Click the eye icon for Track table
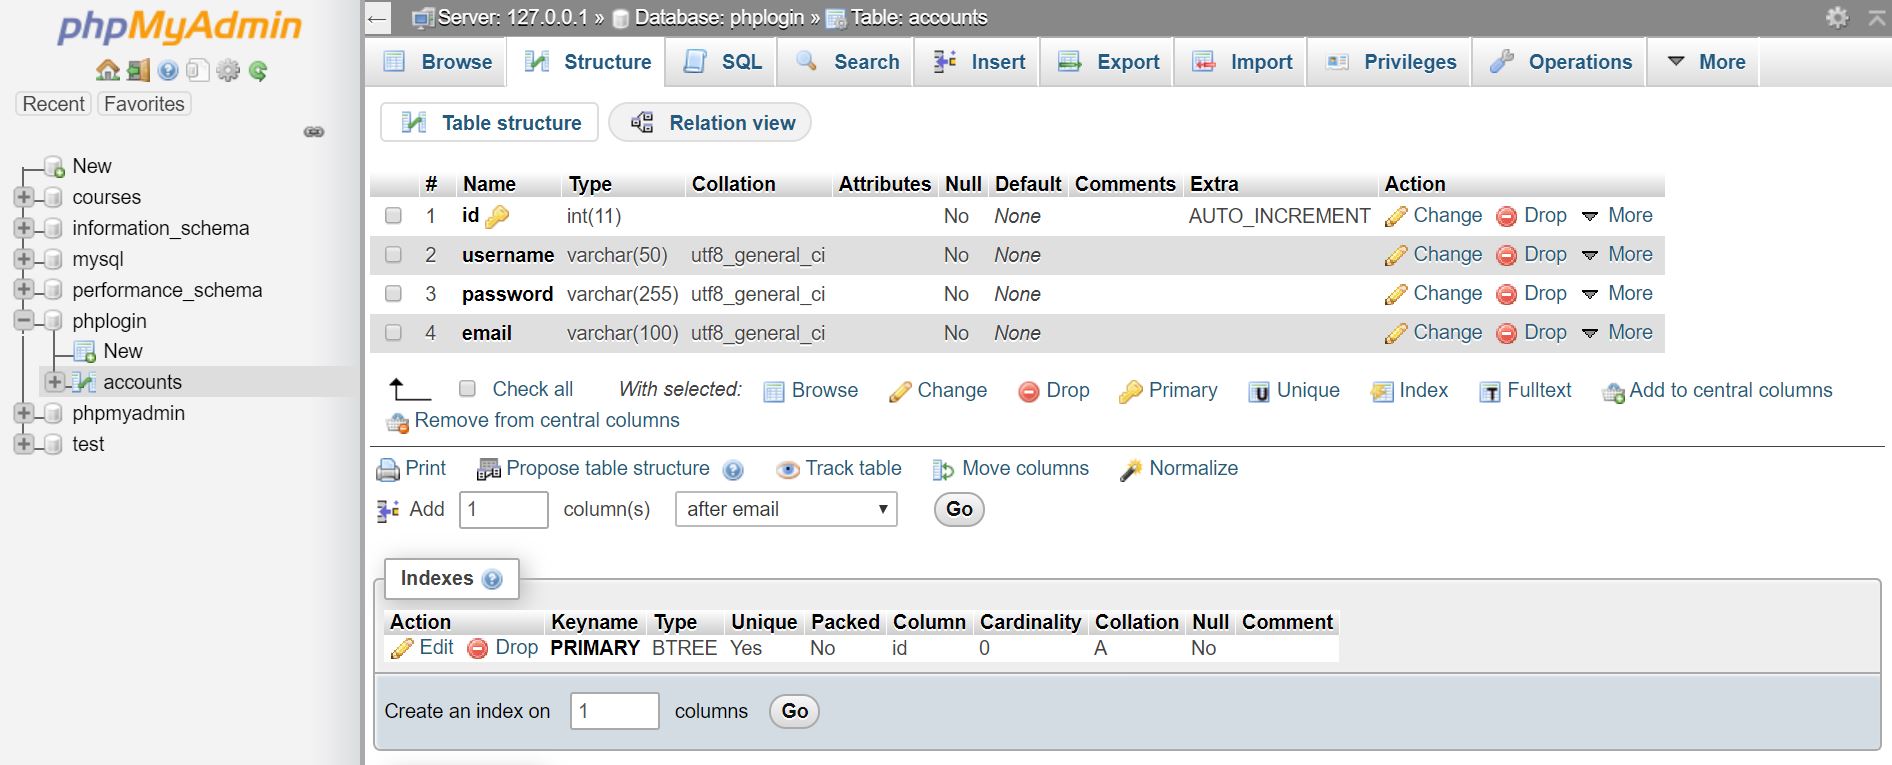Viewport: 1892px width, 765px height. coord(788,470)
